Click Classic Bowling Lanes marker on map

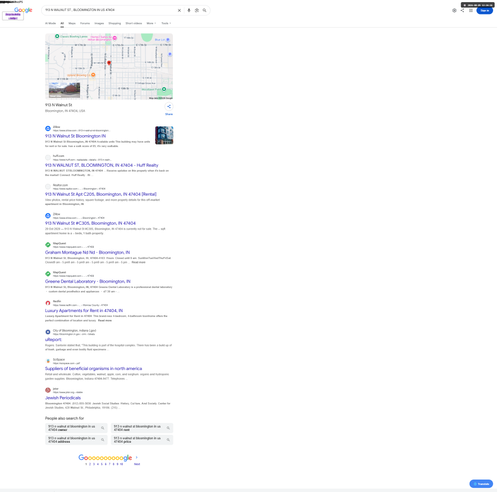[x=57, y=36]
